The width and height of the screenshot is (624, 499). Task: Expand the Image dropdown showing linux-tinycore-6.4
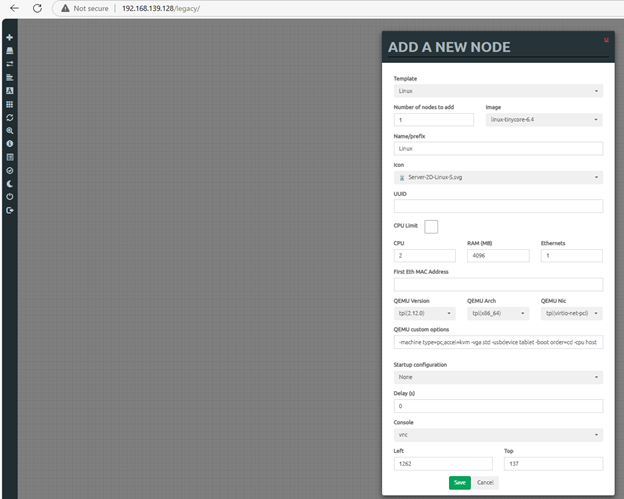click(543, 120)
